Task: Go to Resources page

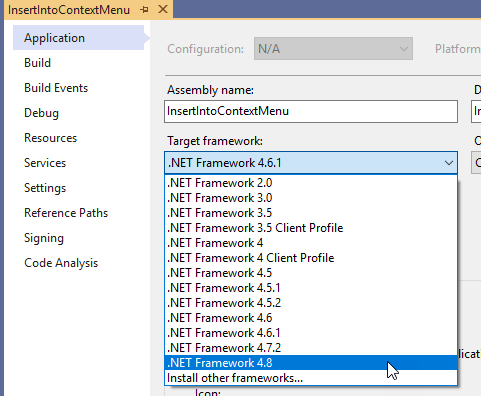Action: pyautogui.click(x=50, y=138)
